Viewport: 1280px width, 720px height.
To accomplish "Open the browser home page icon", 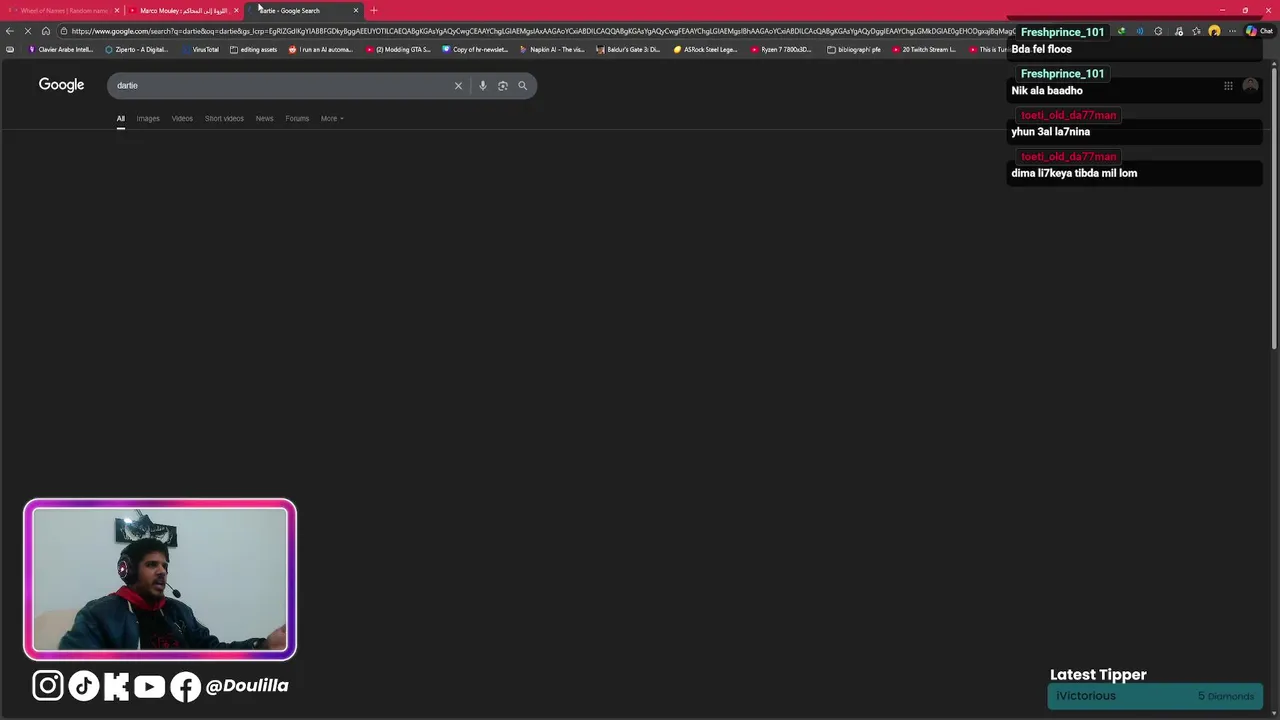I will coord(46,31).
